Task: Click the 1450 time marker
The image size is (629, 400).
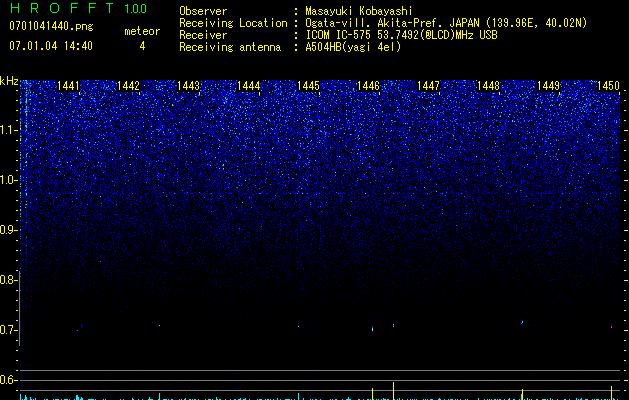Action: pos(608,86)
